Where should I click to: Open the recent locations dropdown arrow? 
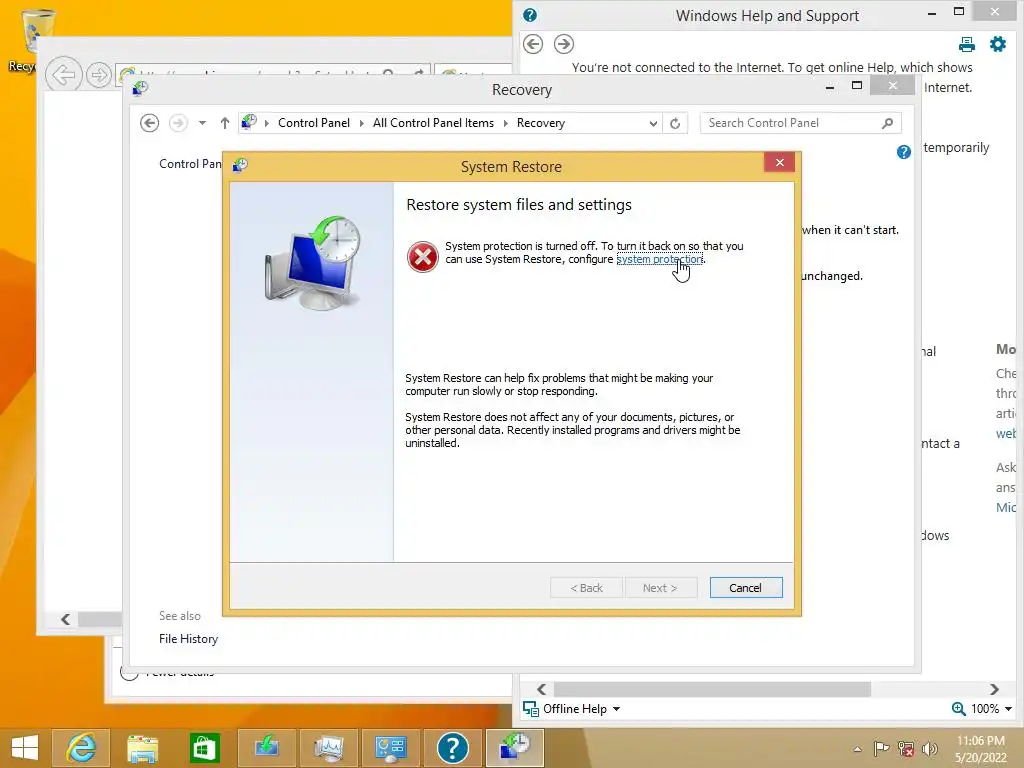point(202,123)
